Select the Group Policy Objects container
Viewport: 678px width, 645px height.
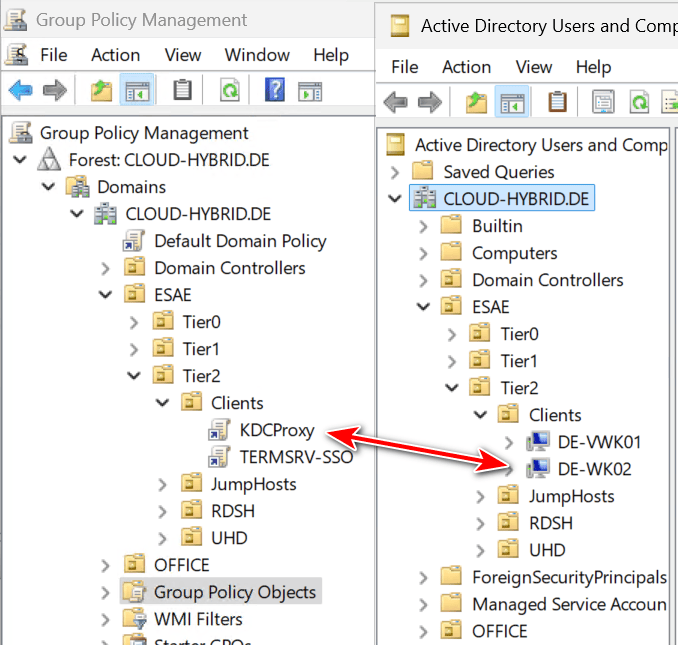234,592
